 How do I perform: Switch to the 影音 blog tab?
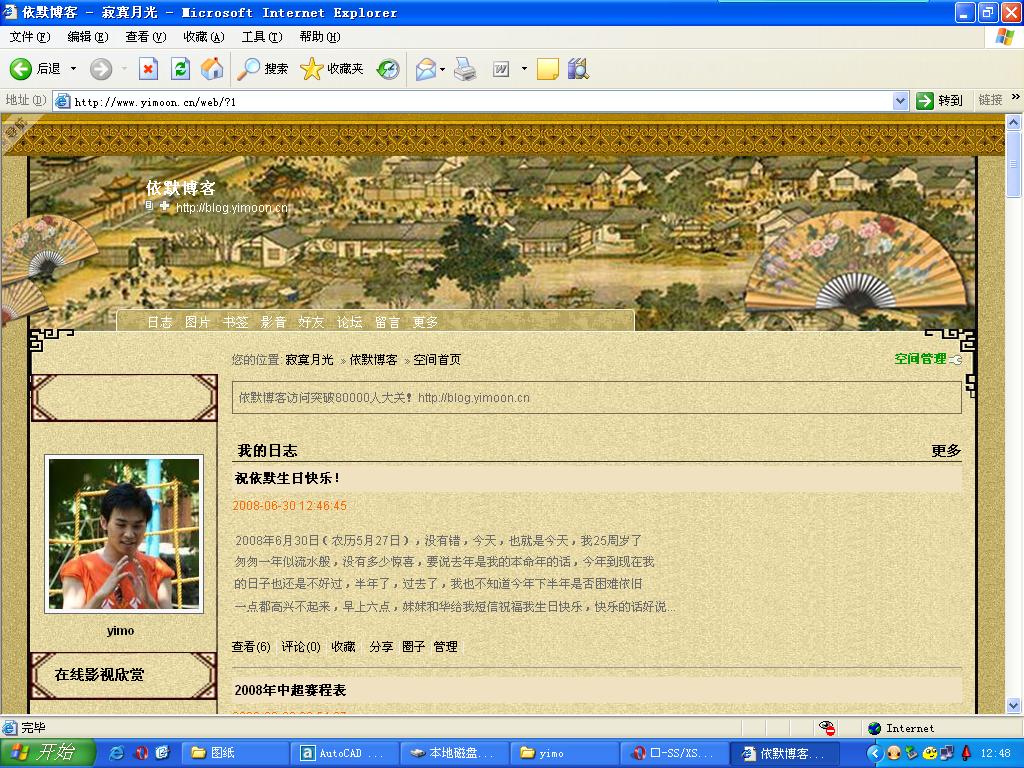(273, 322)
